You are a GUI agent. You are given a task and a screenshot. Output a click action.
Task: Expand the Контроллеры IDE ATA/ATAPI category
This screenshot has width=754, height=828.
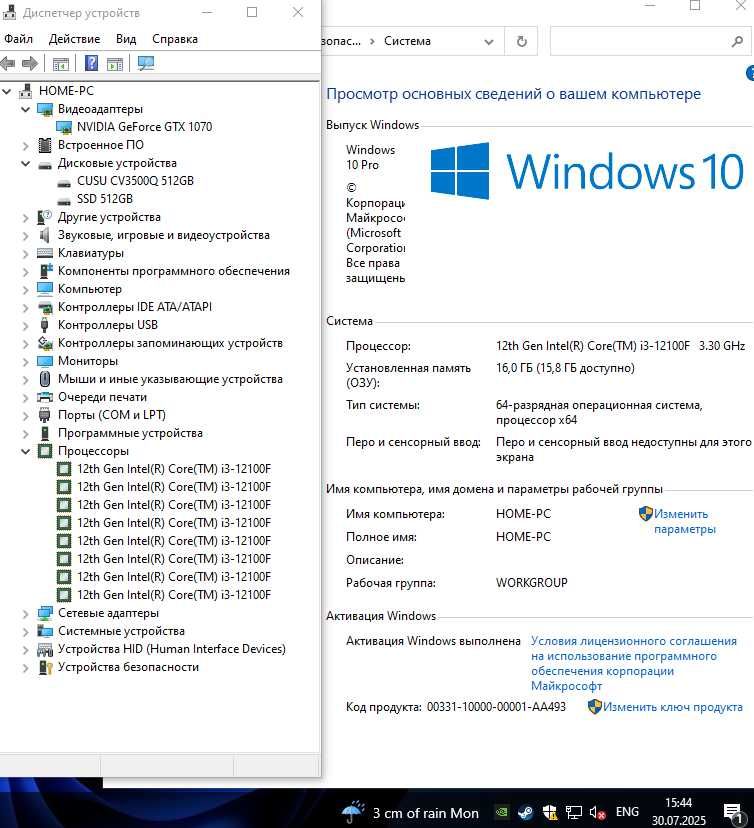25,307
